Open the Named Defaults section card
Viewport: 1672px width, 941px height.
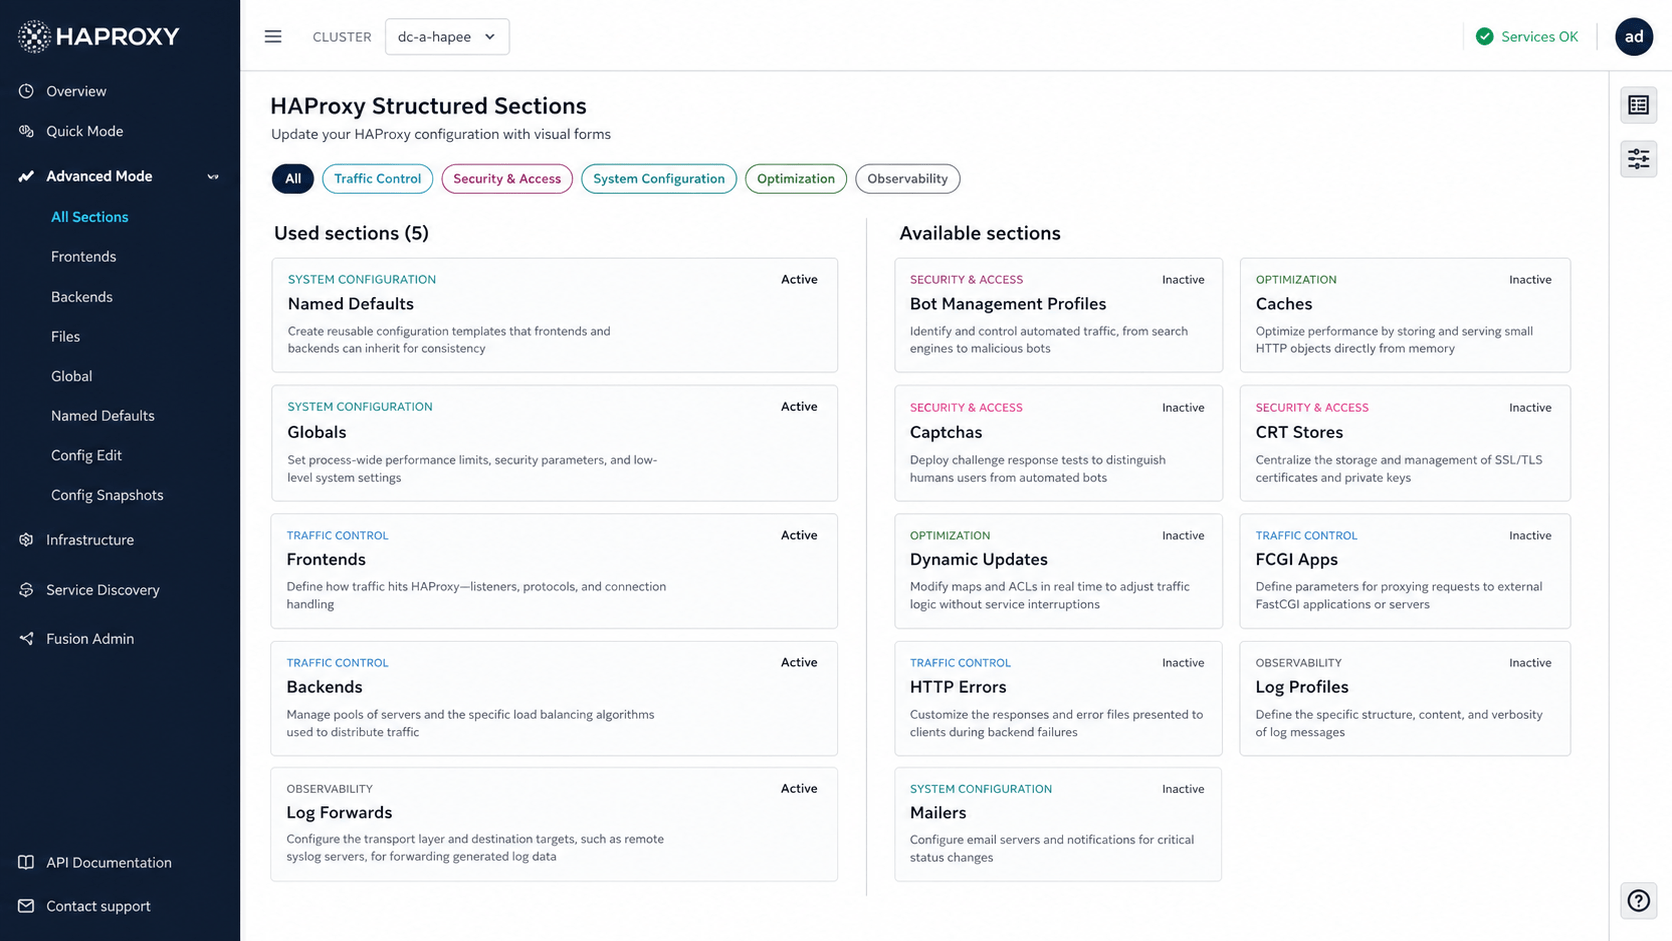(x=554, y=315)
